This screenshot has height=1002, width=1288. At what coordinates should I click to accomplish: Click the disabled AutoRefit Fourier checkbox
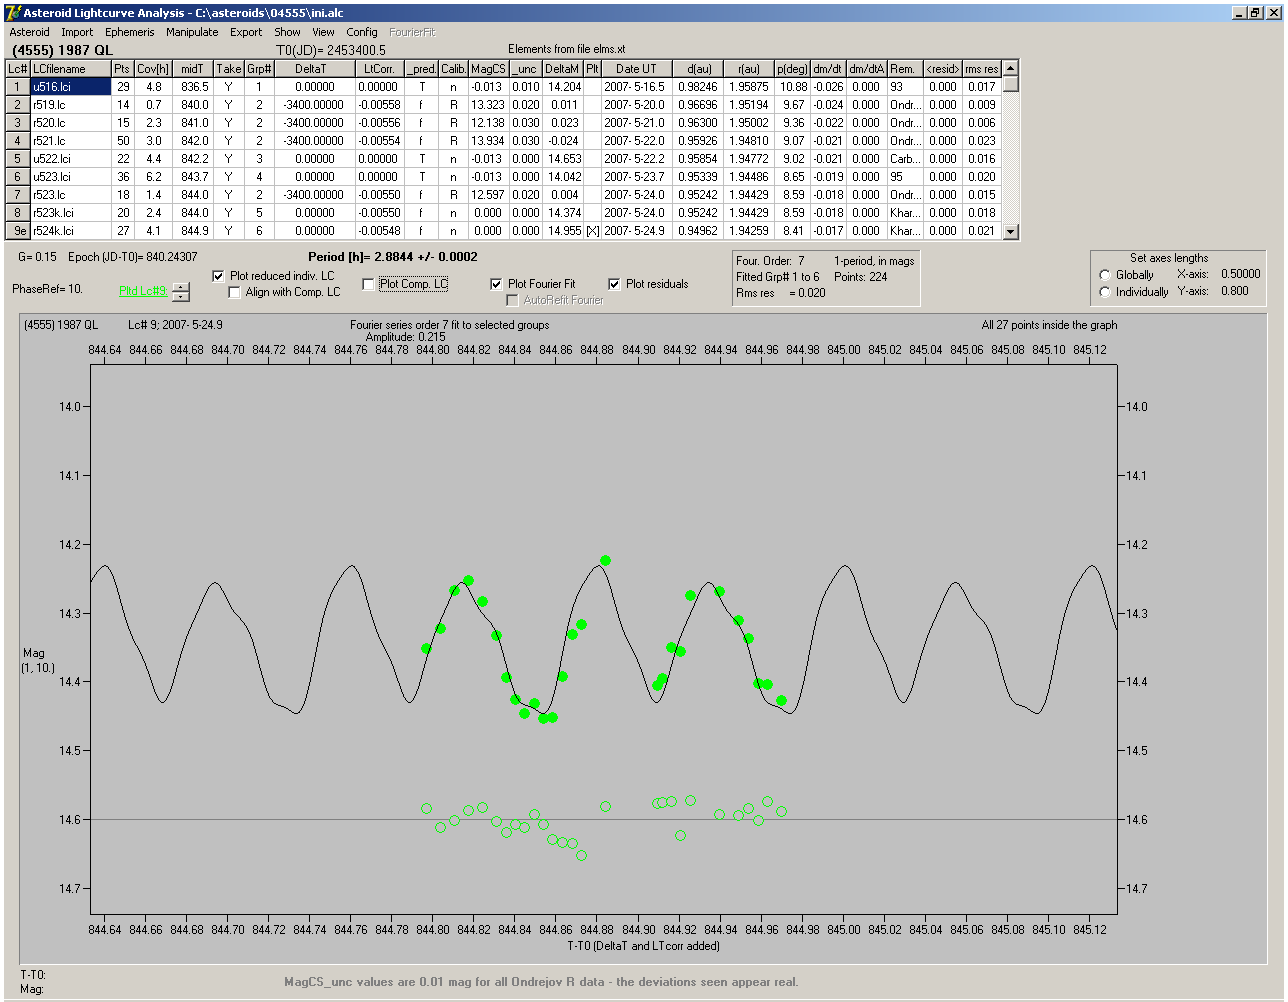[512, 300]
